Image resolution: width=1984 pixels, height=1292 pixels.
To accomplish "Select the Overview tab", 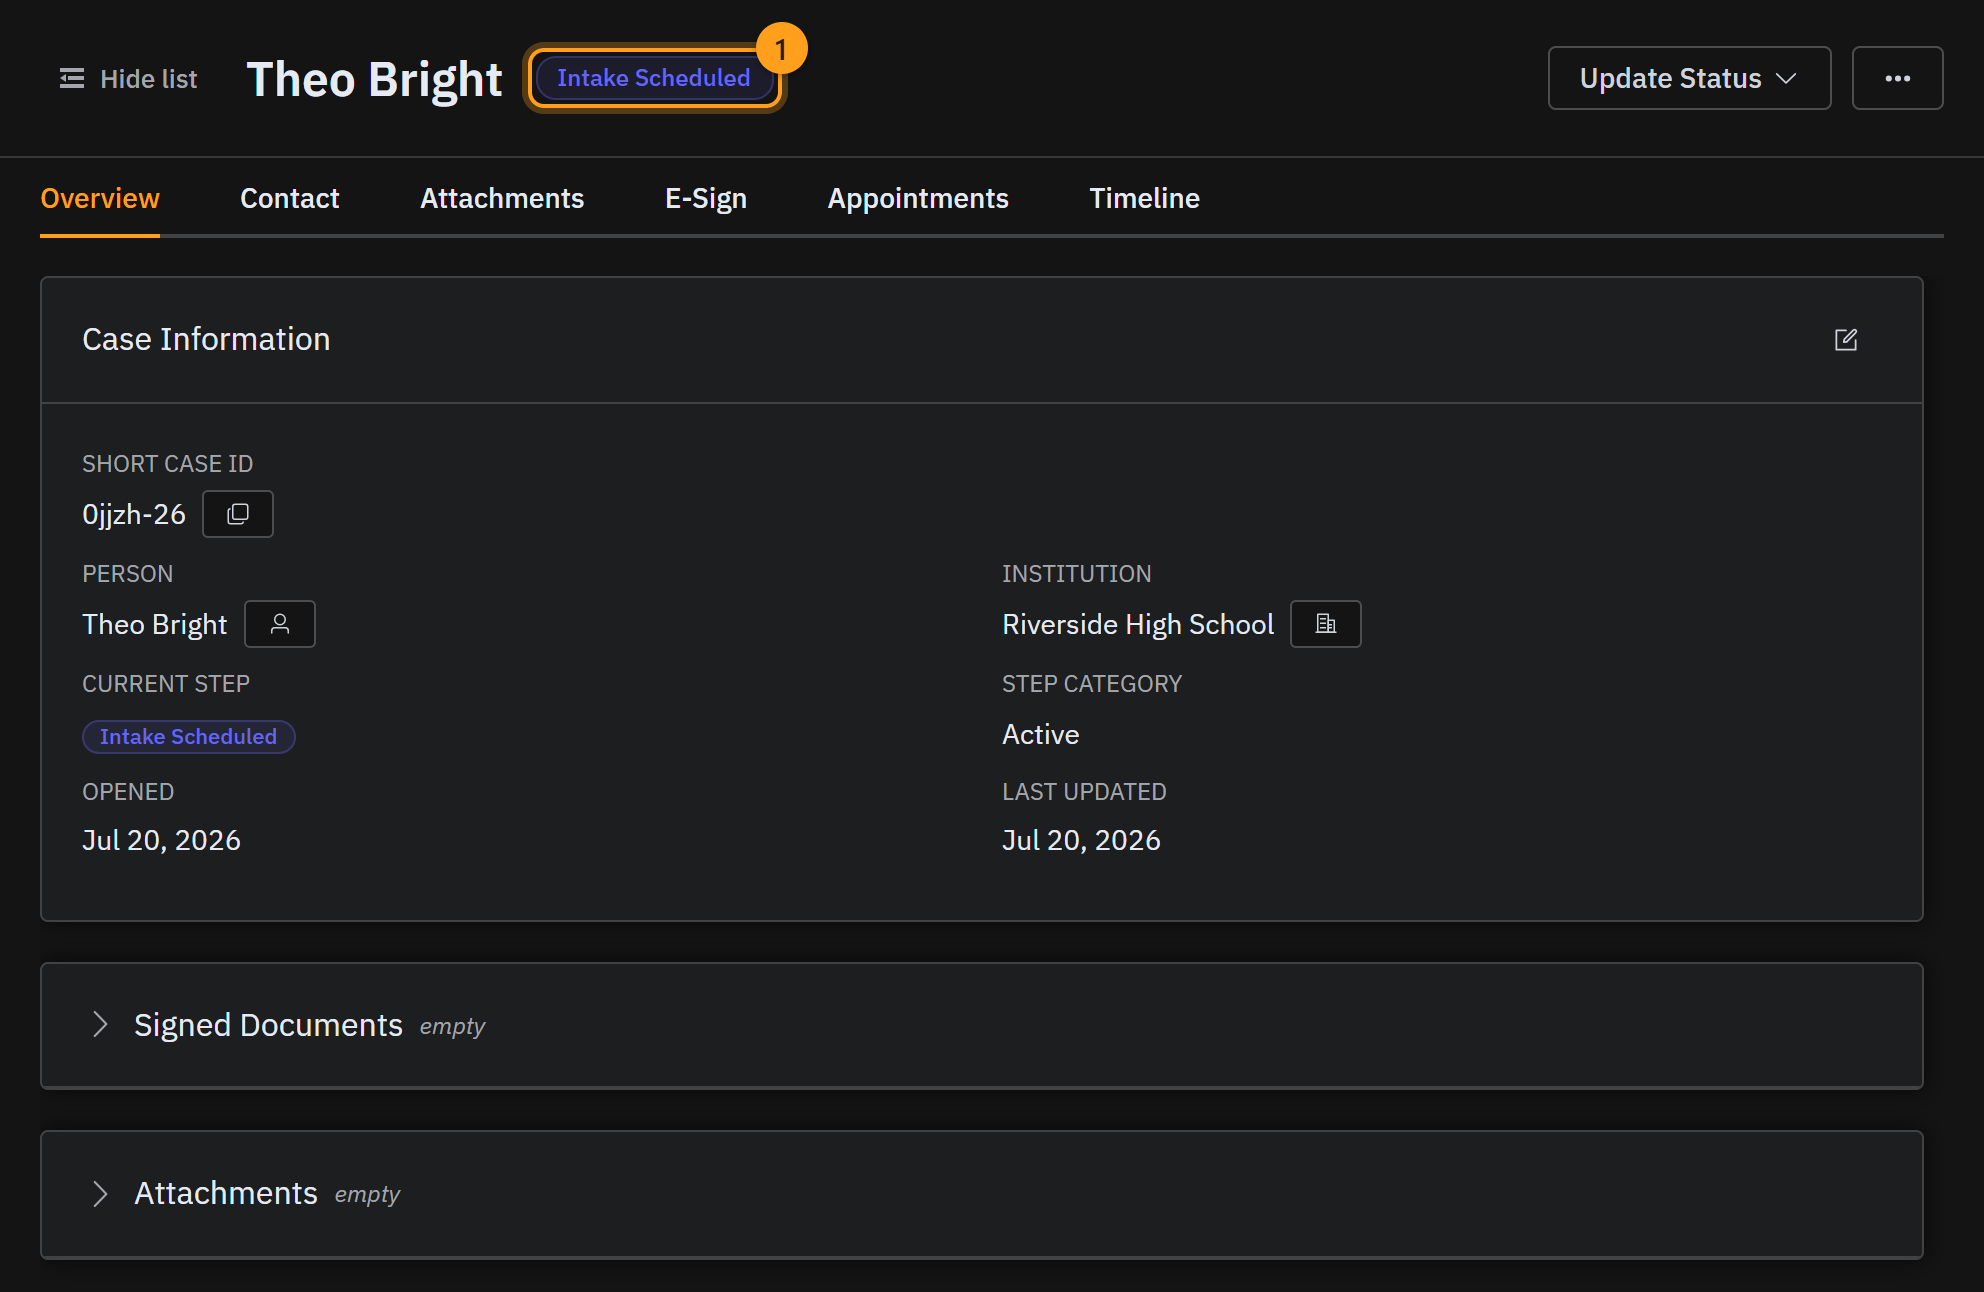I will click(x=100, y=198).
